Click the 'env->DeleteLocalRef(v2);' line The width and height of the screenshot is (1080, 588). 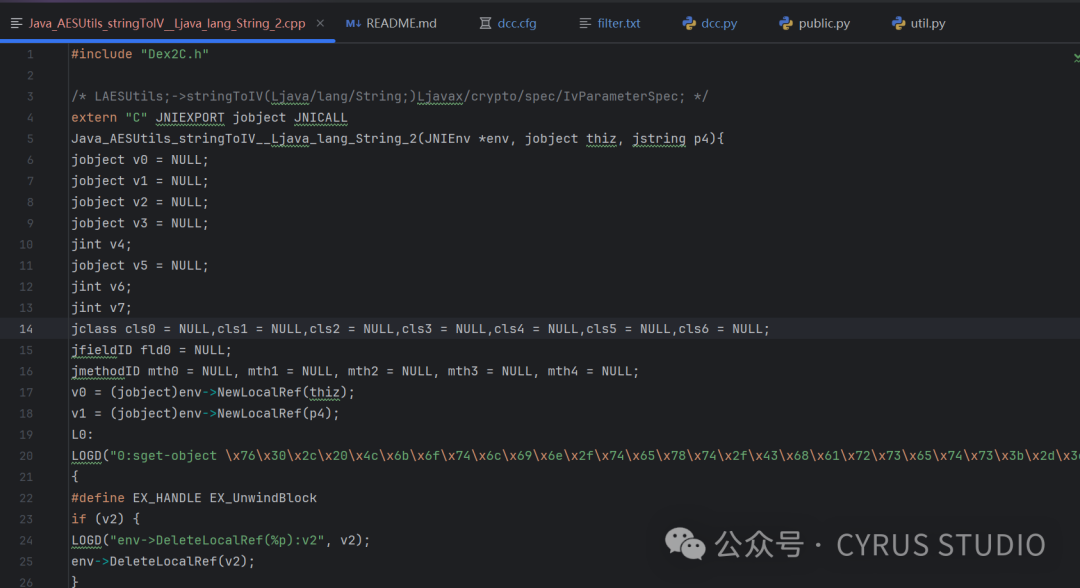click(163, 561)
